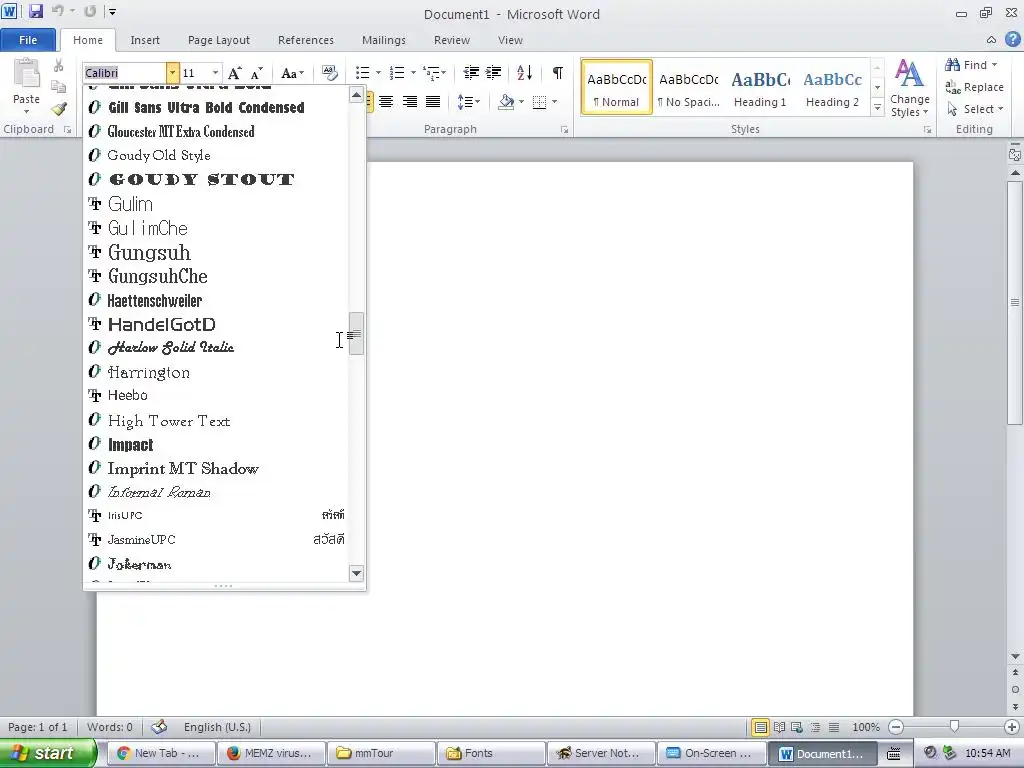Click the Align Text Right icon

point(409,102)
